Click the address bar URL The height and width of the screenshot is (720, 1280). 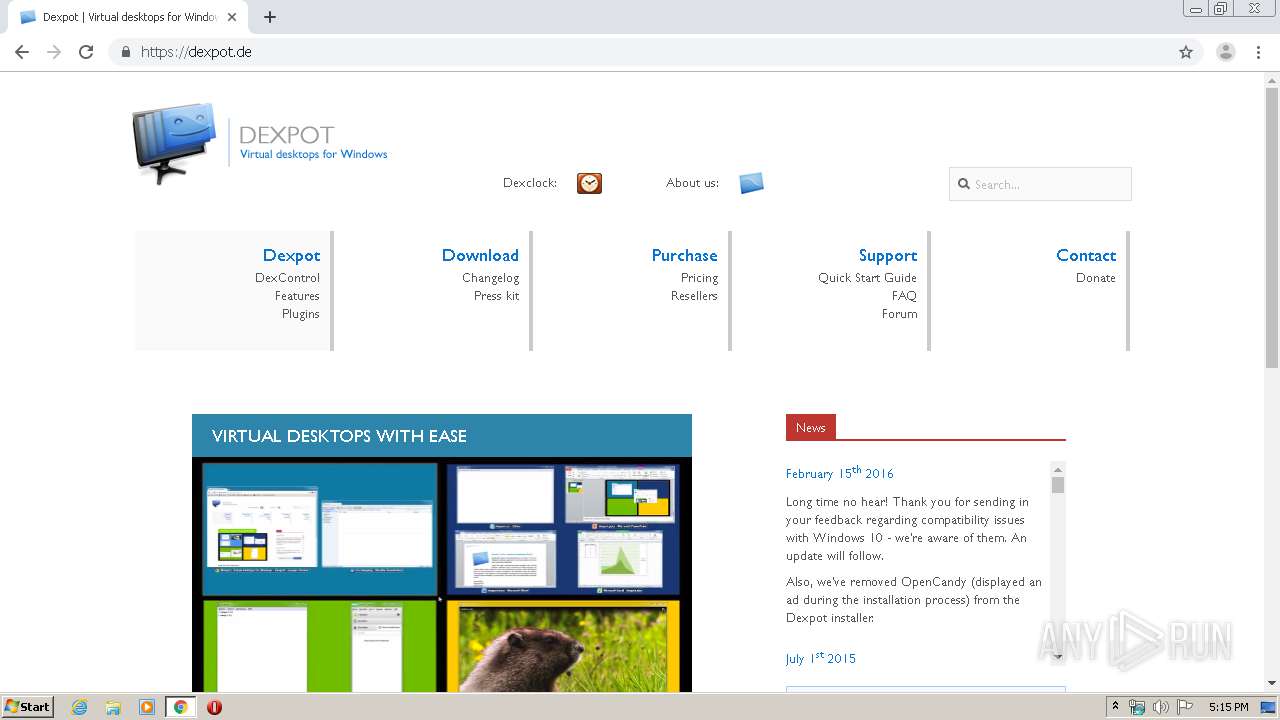[196, 52]
